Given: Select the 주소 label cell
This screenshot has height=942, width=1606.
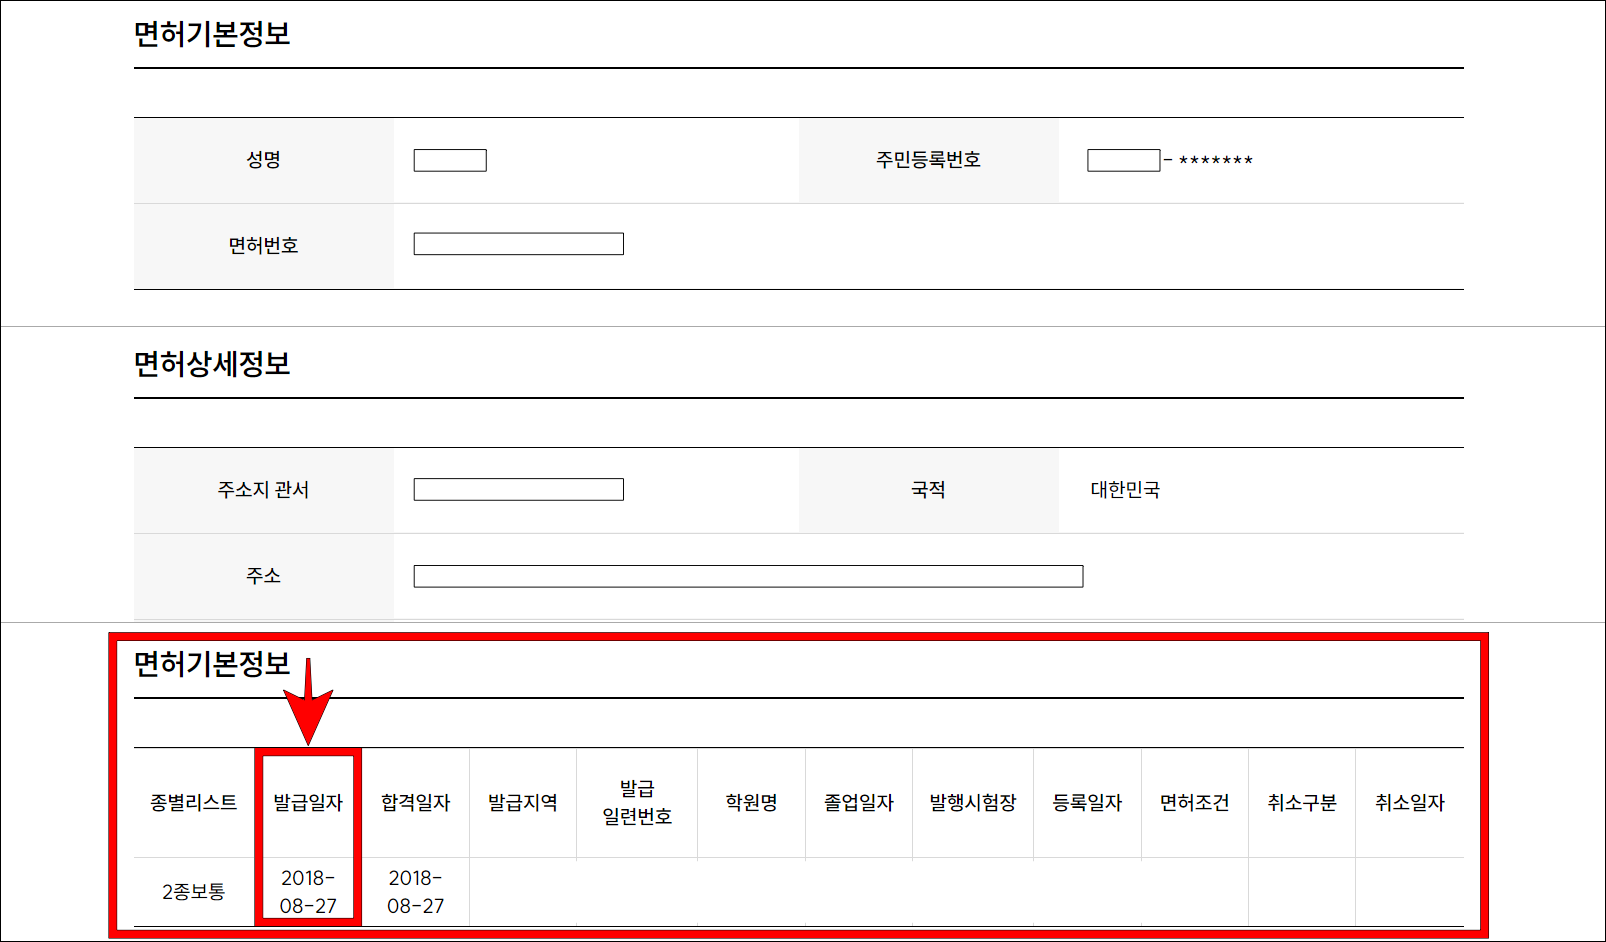Looking at the screenshot, I should (x=264, y=576).
